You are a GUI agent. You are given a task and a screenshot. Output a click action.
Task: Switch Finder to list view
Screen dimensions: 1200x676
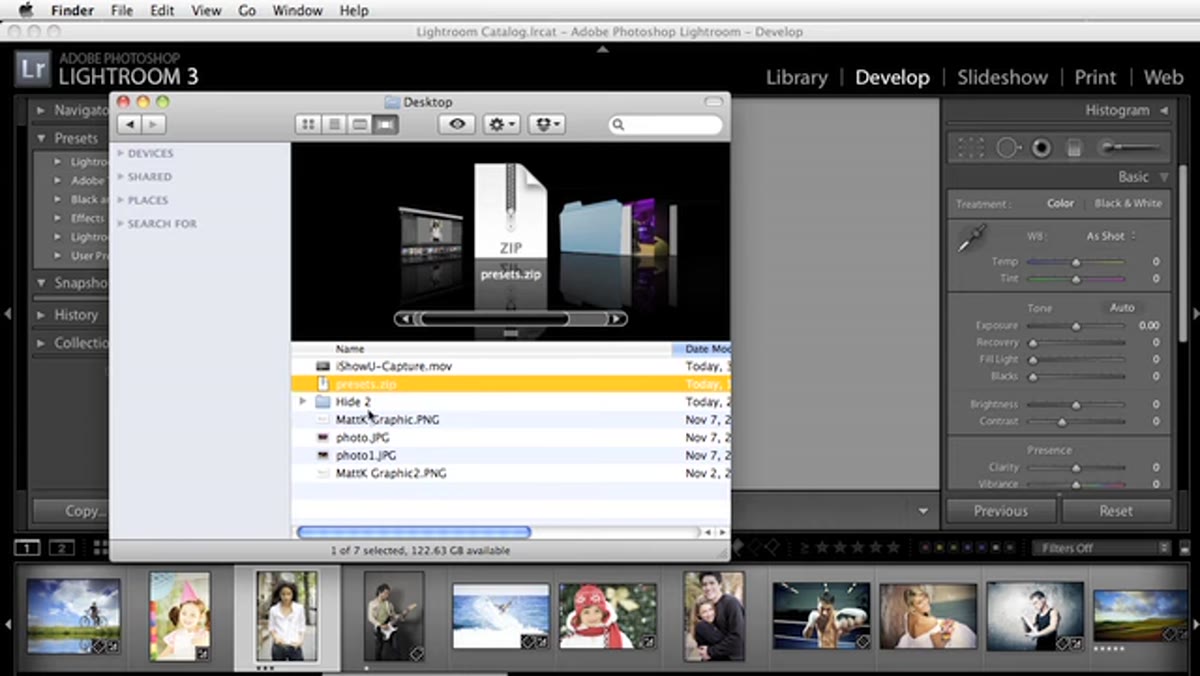[334, 124]
